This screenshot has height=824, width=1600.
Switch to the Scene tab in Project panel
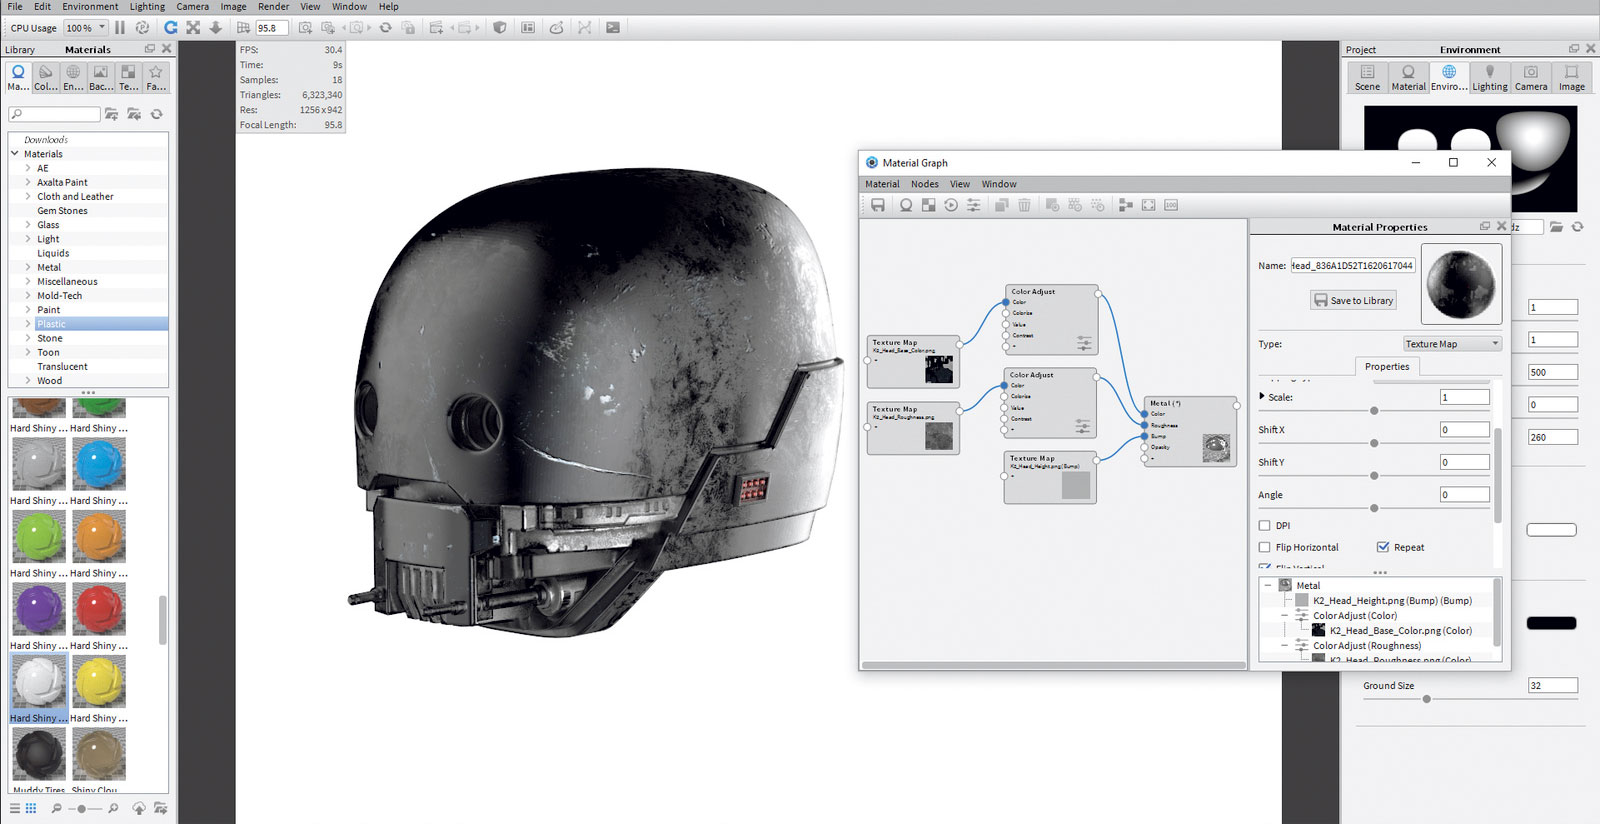pyautogui.click(x=1367, y=78)
